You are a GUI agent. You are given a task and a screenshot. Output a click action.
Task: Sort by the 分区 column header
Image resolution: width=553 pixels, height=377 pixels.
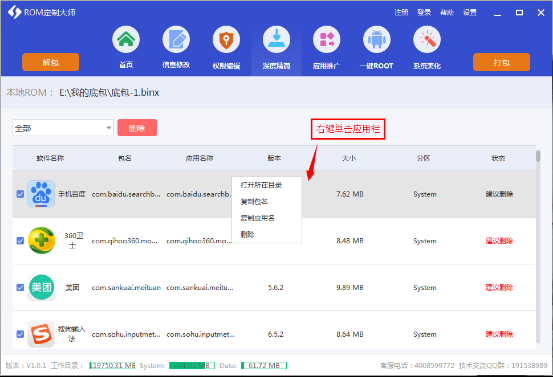tap(424, 158)
